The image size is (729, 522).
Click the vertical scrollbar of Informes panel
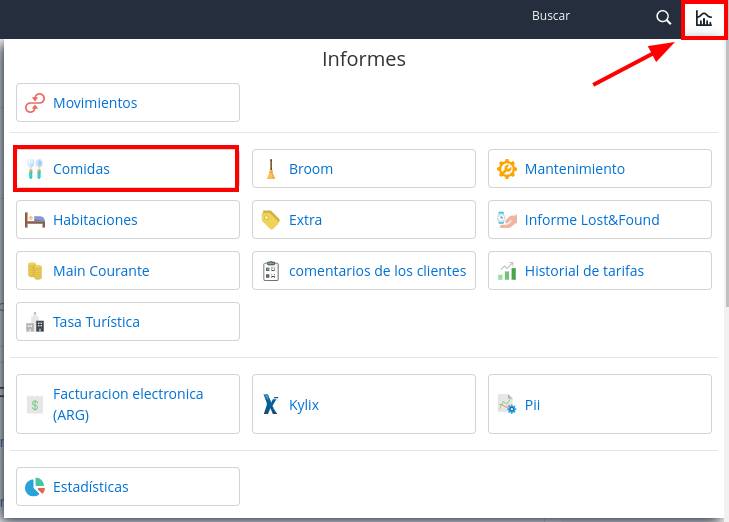(x=727, y=172)
